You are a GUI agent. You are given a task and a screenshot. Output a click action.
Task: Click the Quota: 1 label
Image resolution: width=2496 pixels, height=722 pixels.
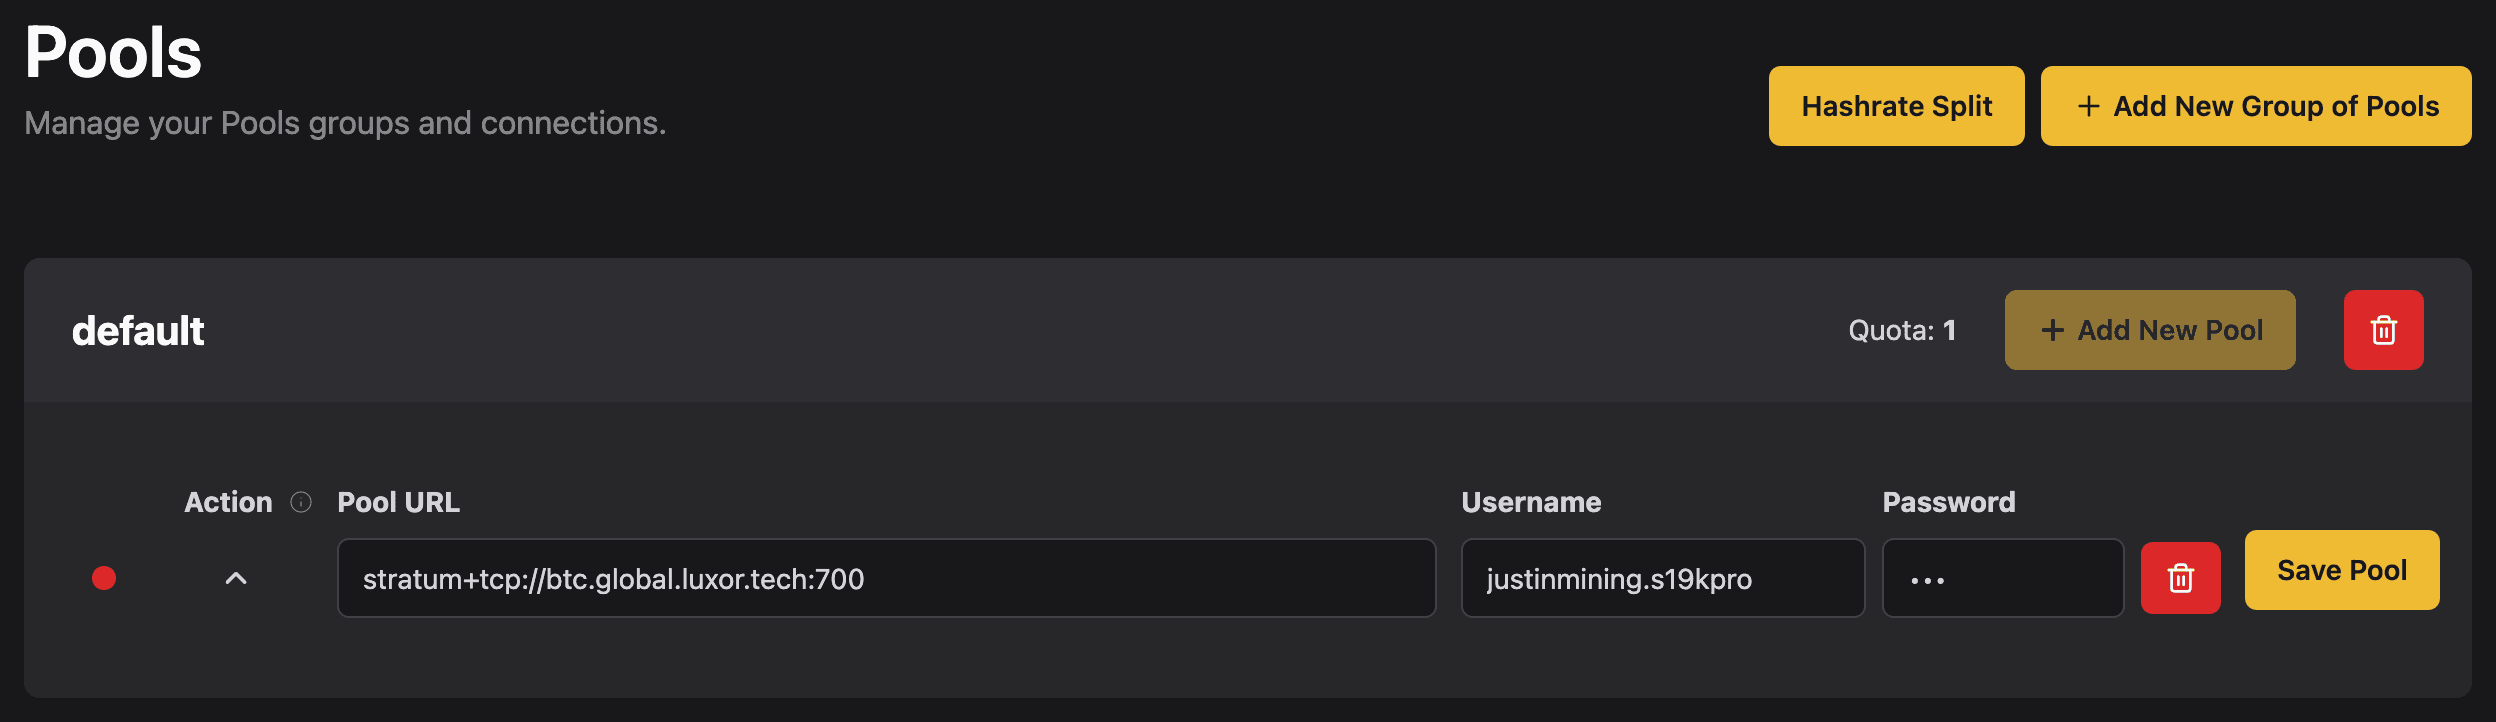[1901, 330]
